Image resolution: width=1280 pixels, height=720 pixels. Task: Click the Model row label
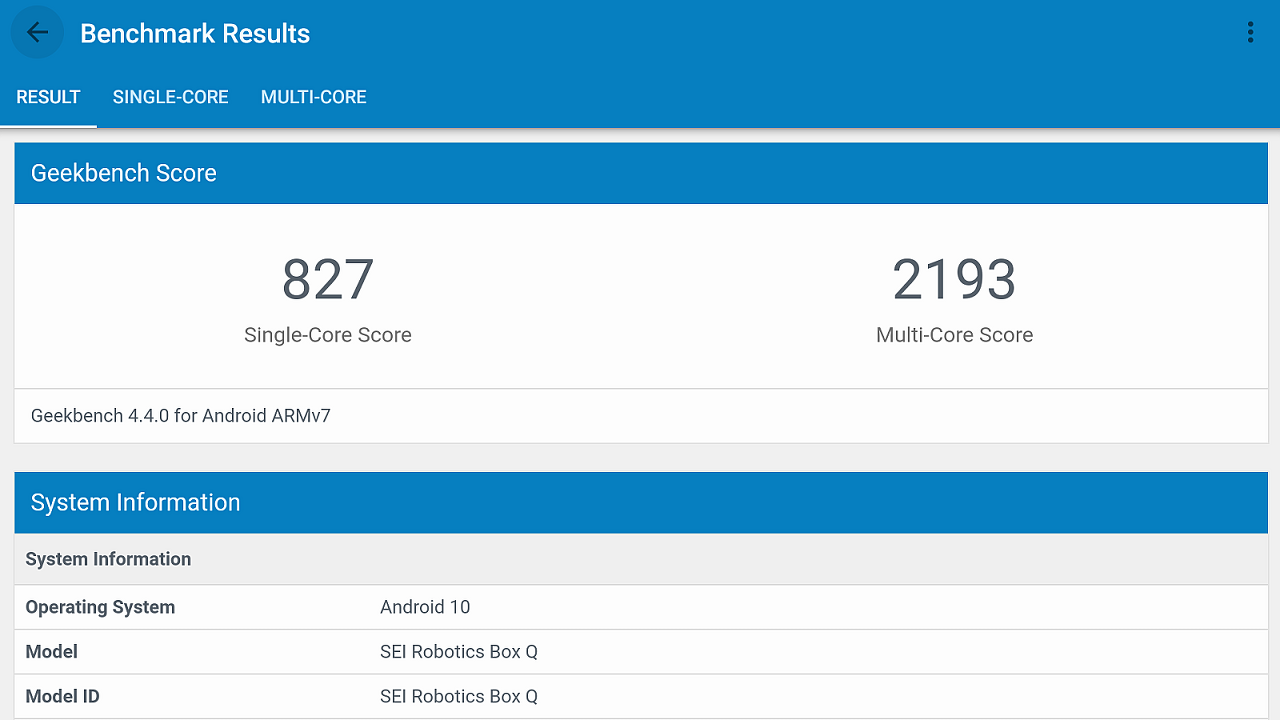52,652
